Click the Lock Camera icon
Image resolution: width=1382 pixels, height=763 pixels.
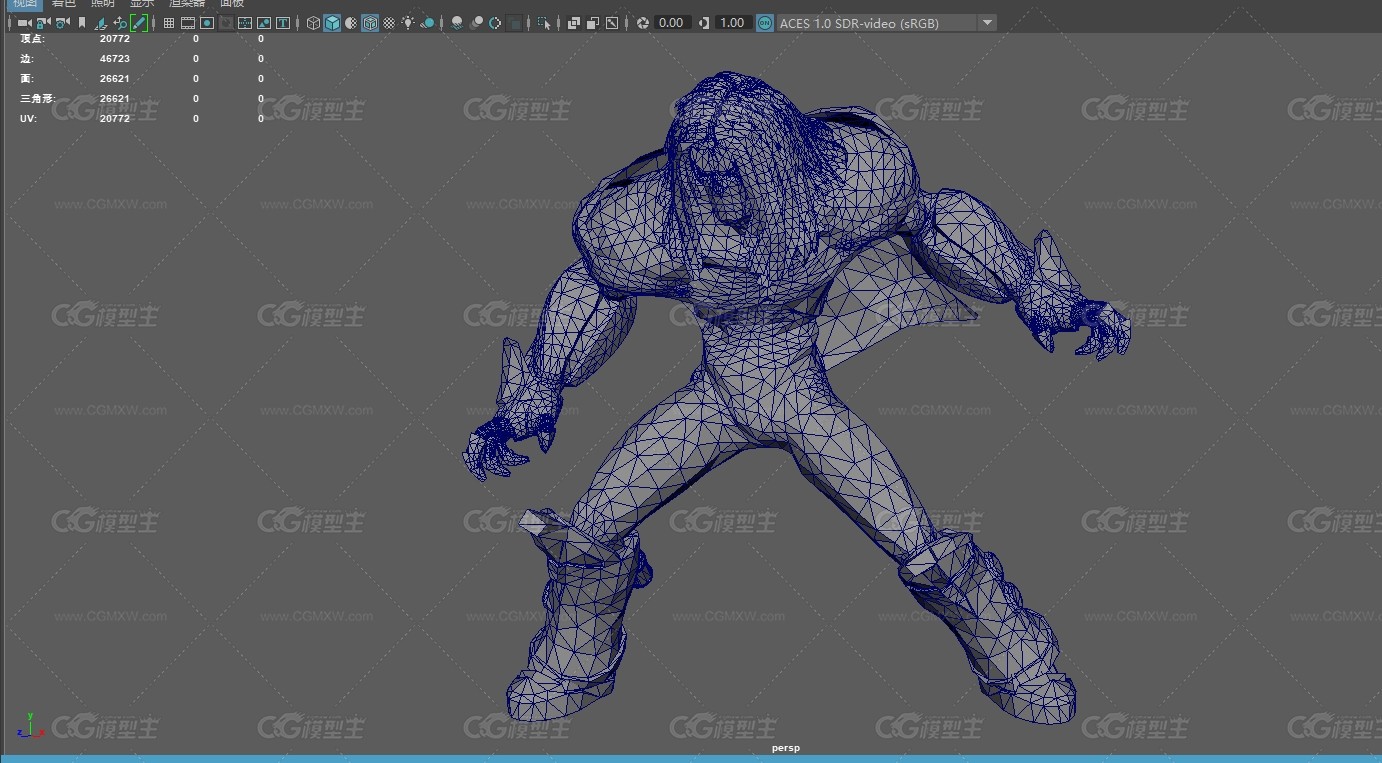43,23
